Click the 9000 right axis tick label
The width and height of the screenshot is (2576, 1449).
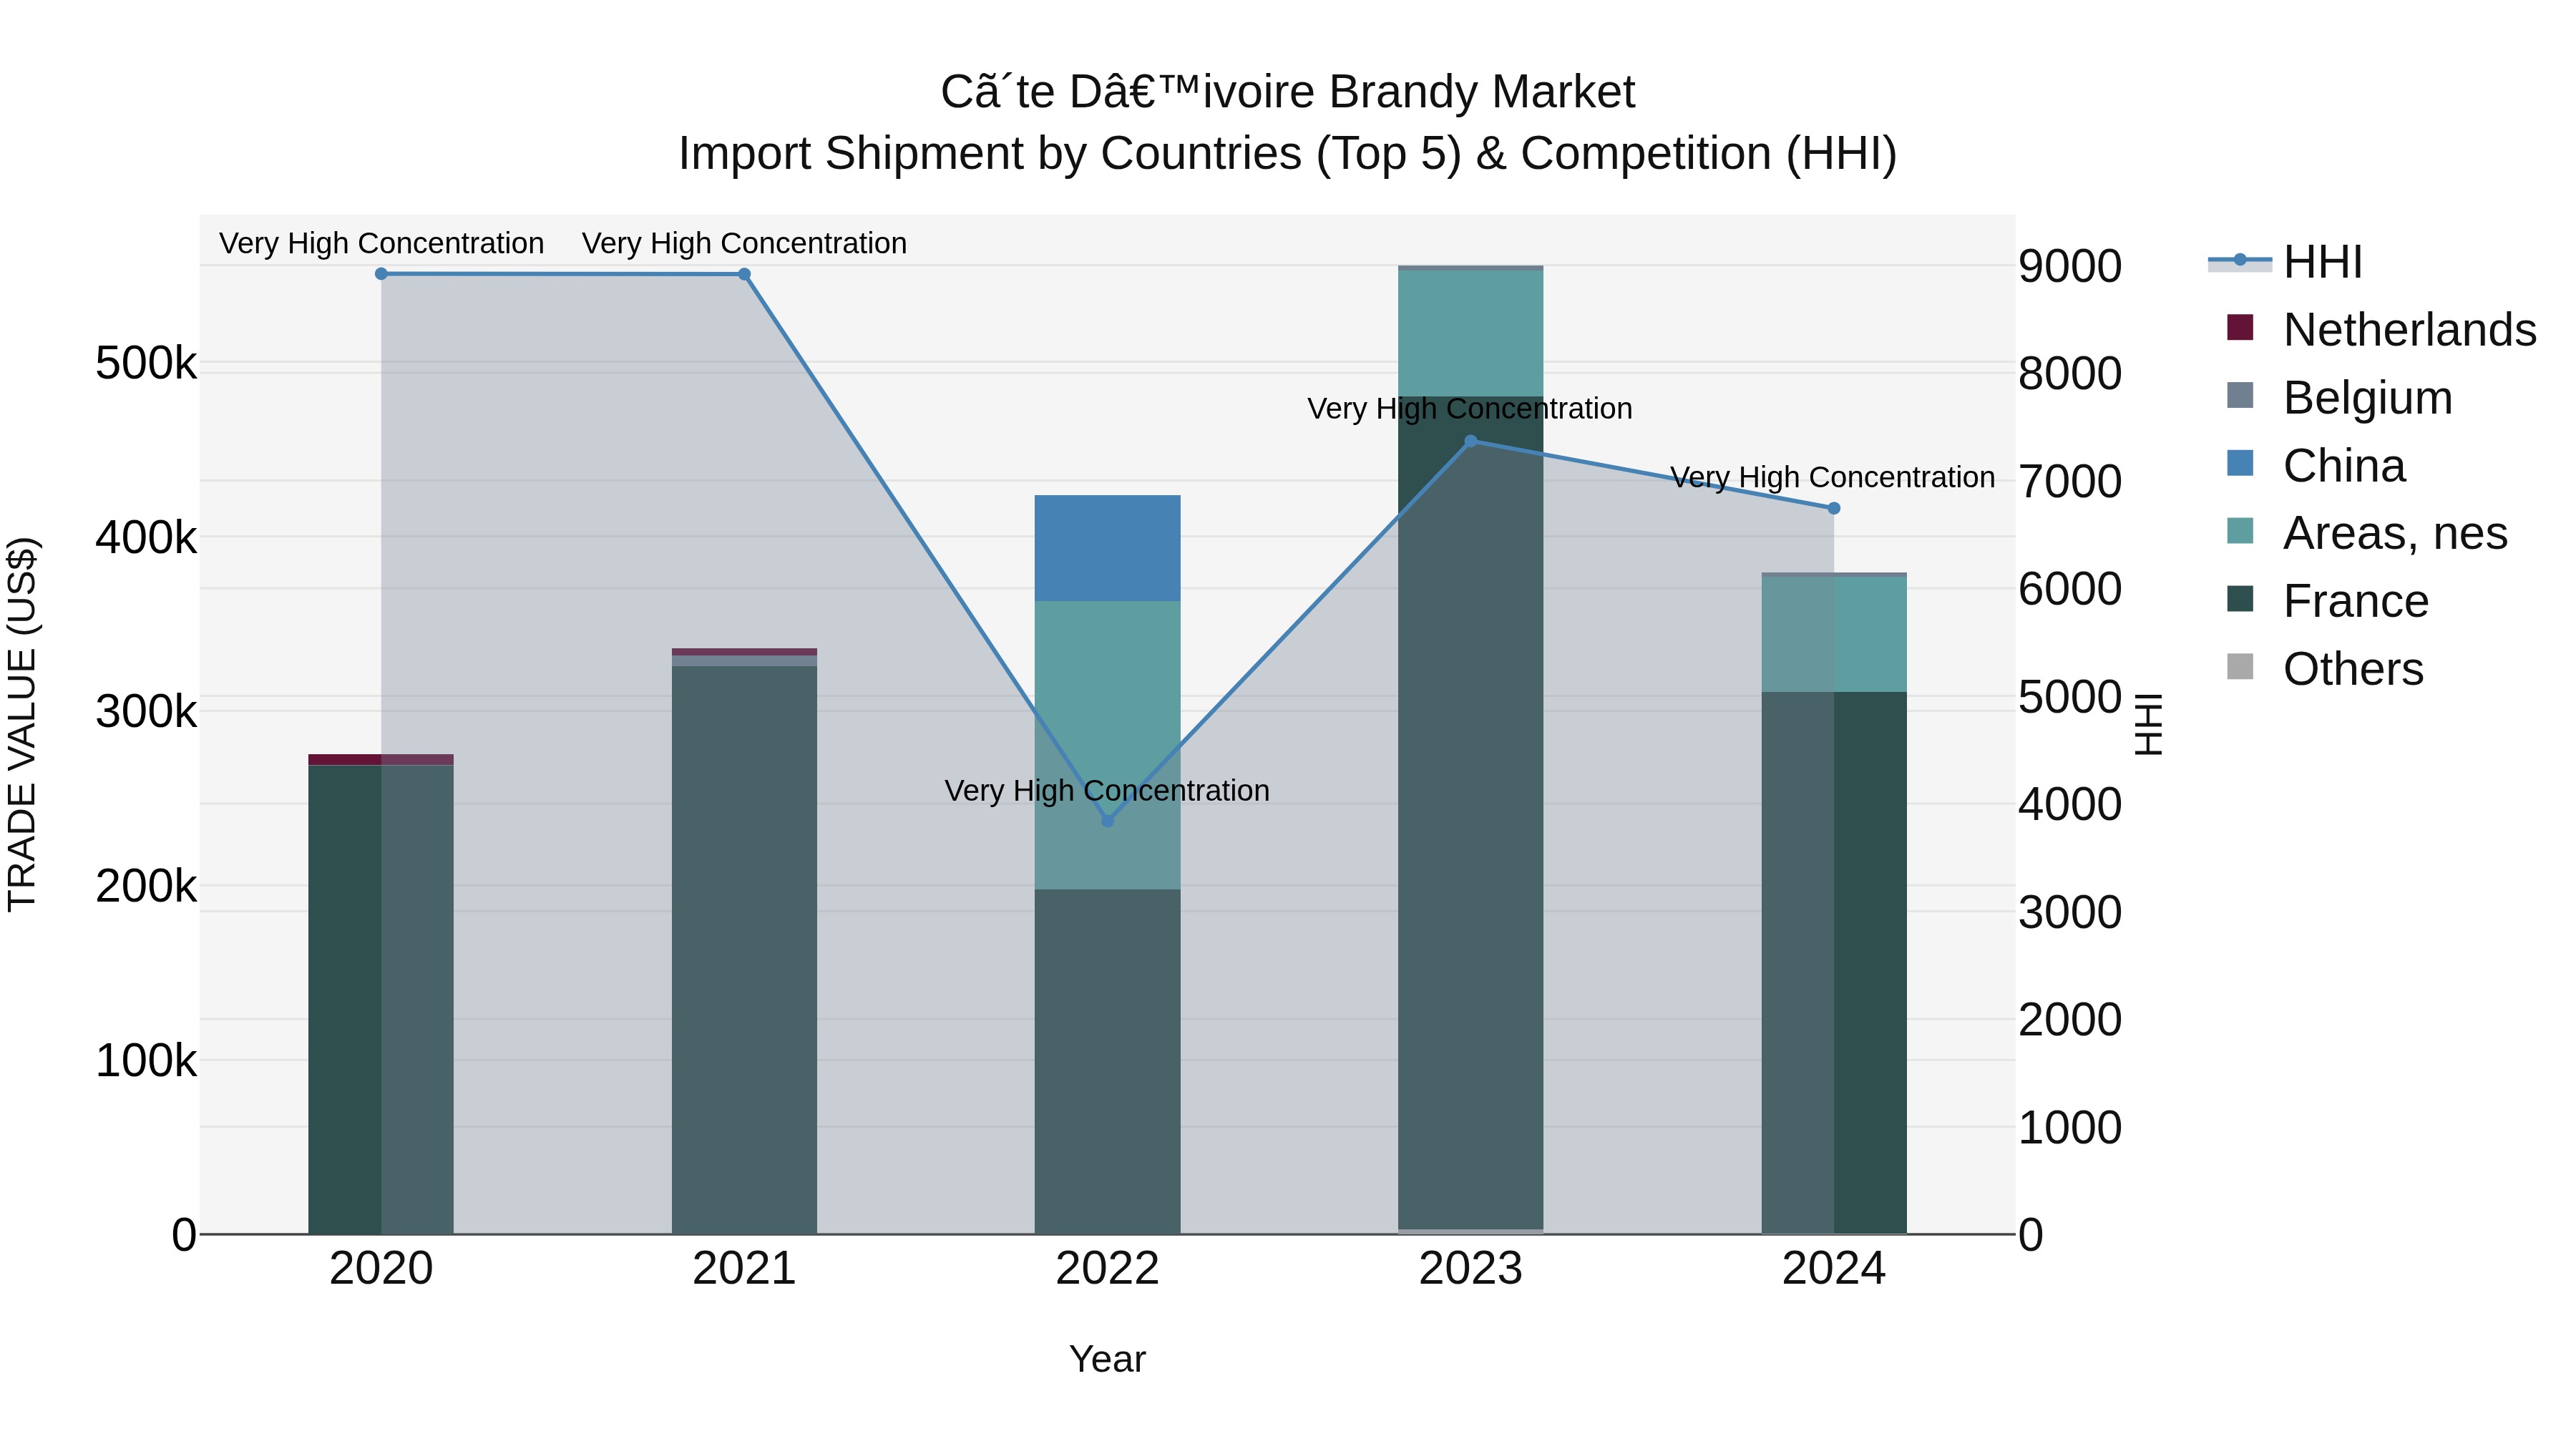coord(2069,266)
